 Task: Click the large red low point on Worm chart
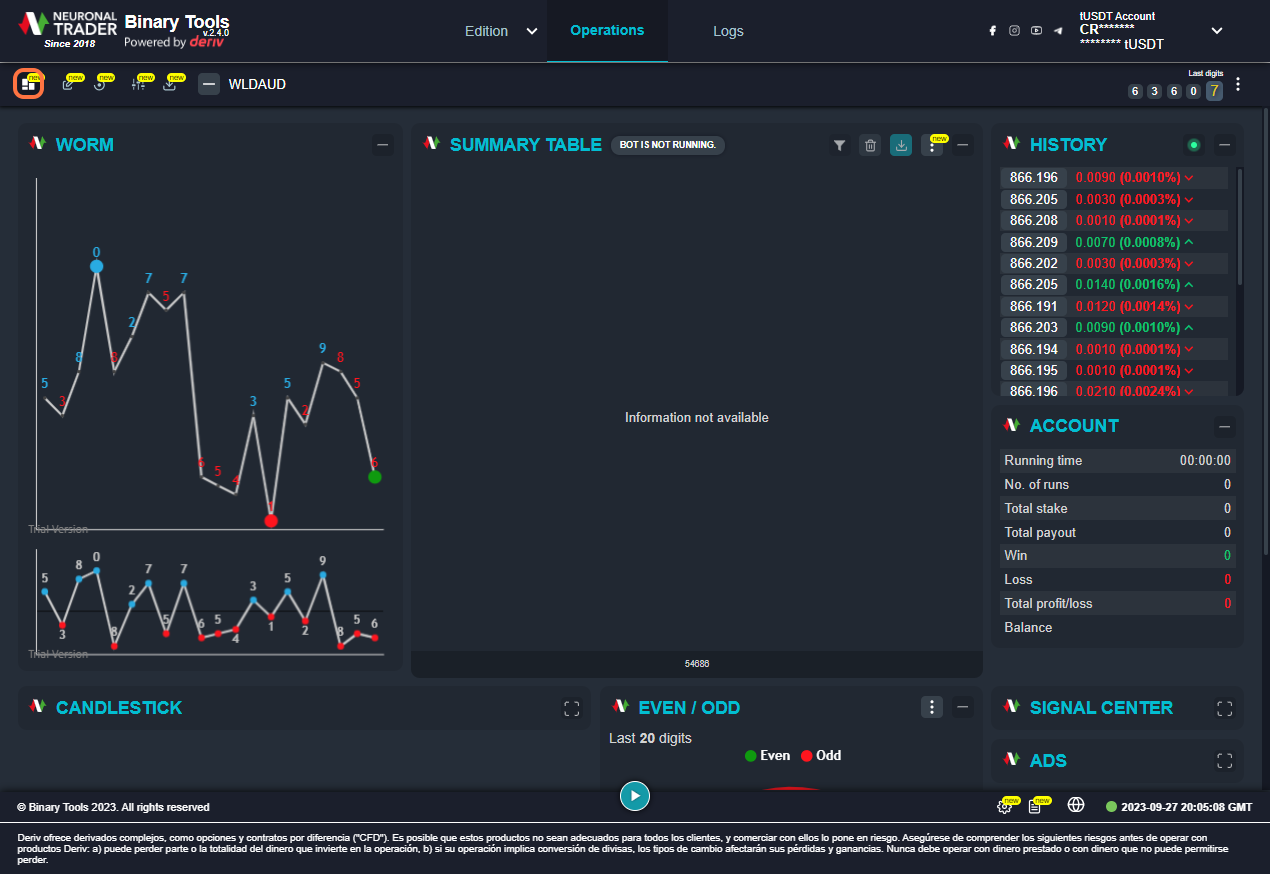271,520
